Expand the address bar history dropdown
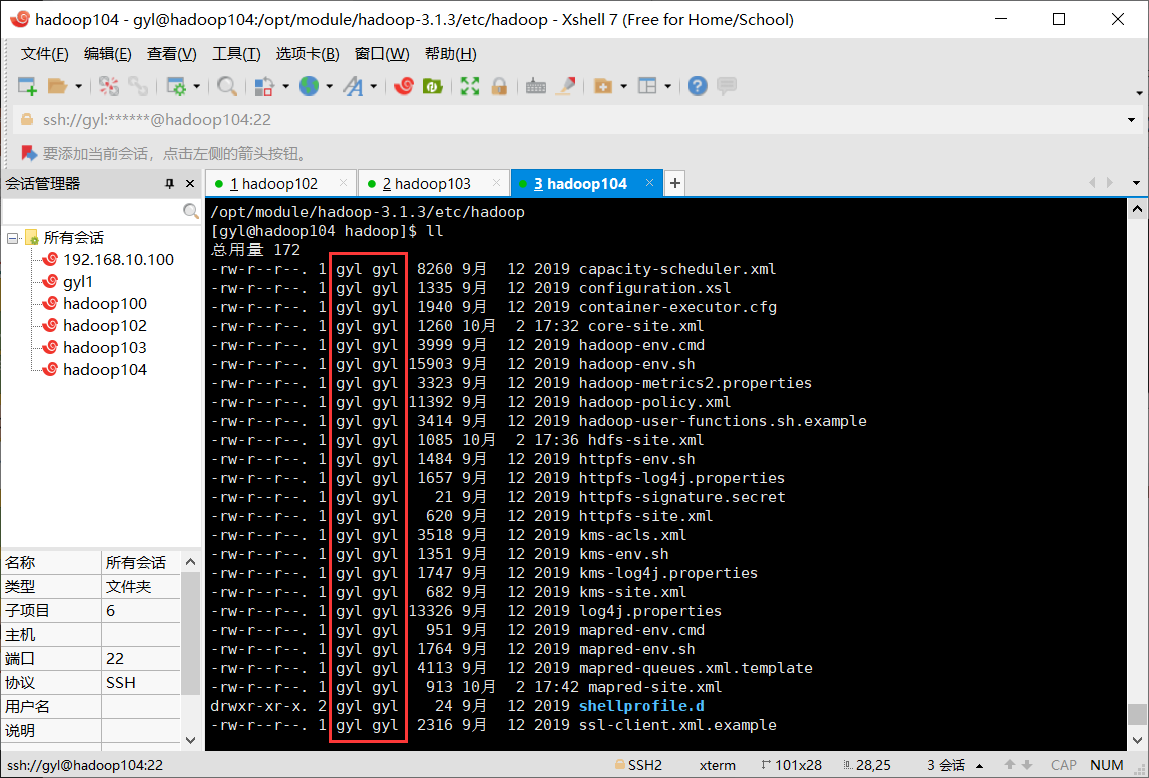The width and height of the screenshot is (1149, 778). (1131, 120)
